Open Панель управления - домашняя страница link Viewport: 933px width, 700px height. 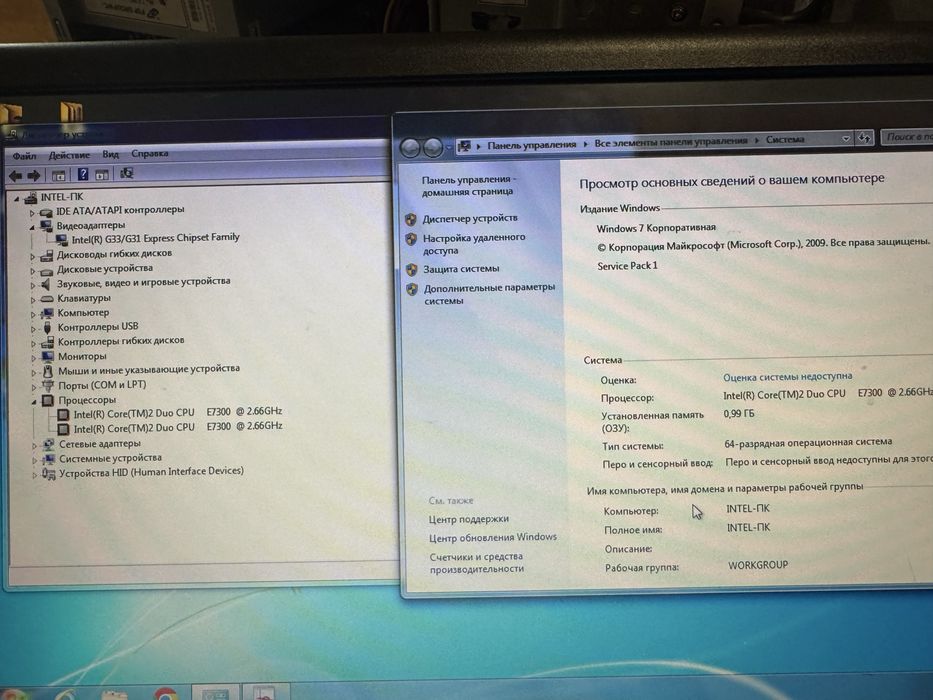(x=469, y=186)
